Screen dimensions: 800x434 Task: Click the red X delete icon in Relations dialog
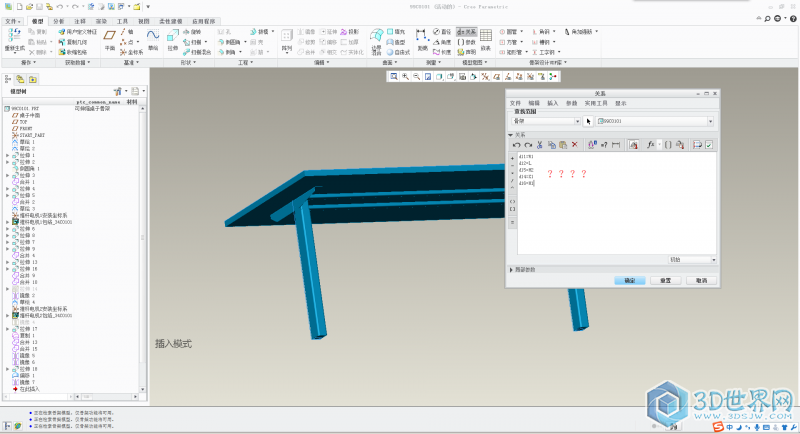(574, 145)
